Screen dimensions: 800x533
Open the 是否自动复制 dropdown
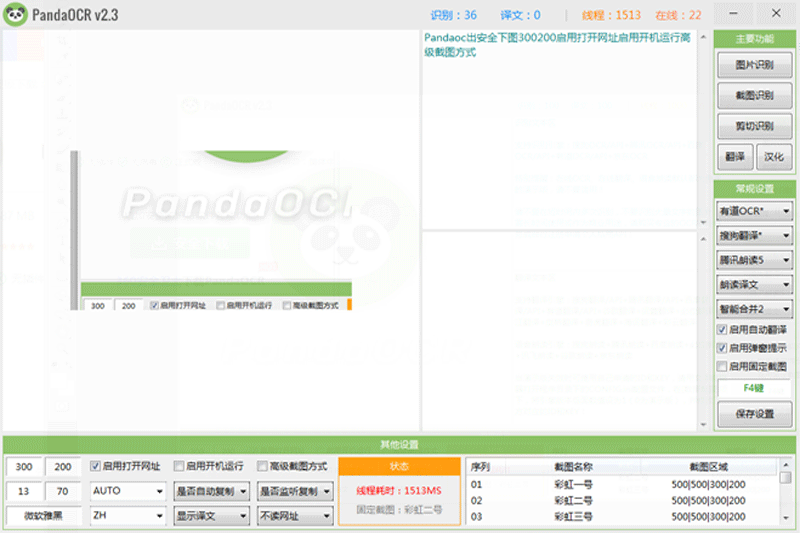(211, 492)
